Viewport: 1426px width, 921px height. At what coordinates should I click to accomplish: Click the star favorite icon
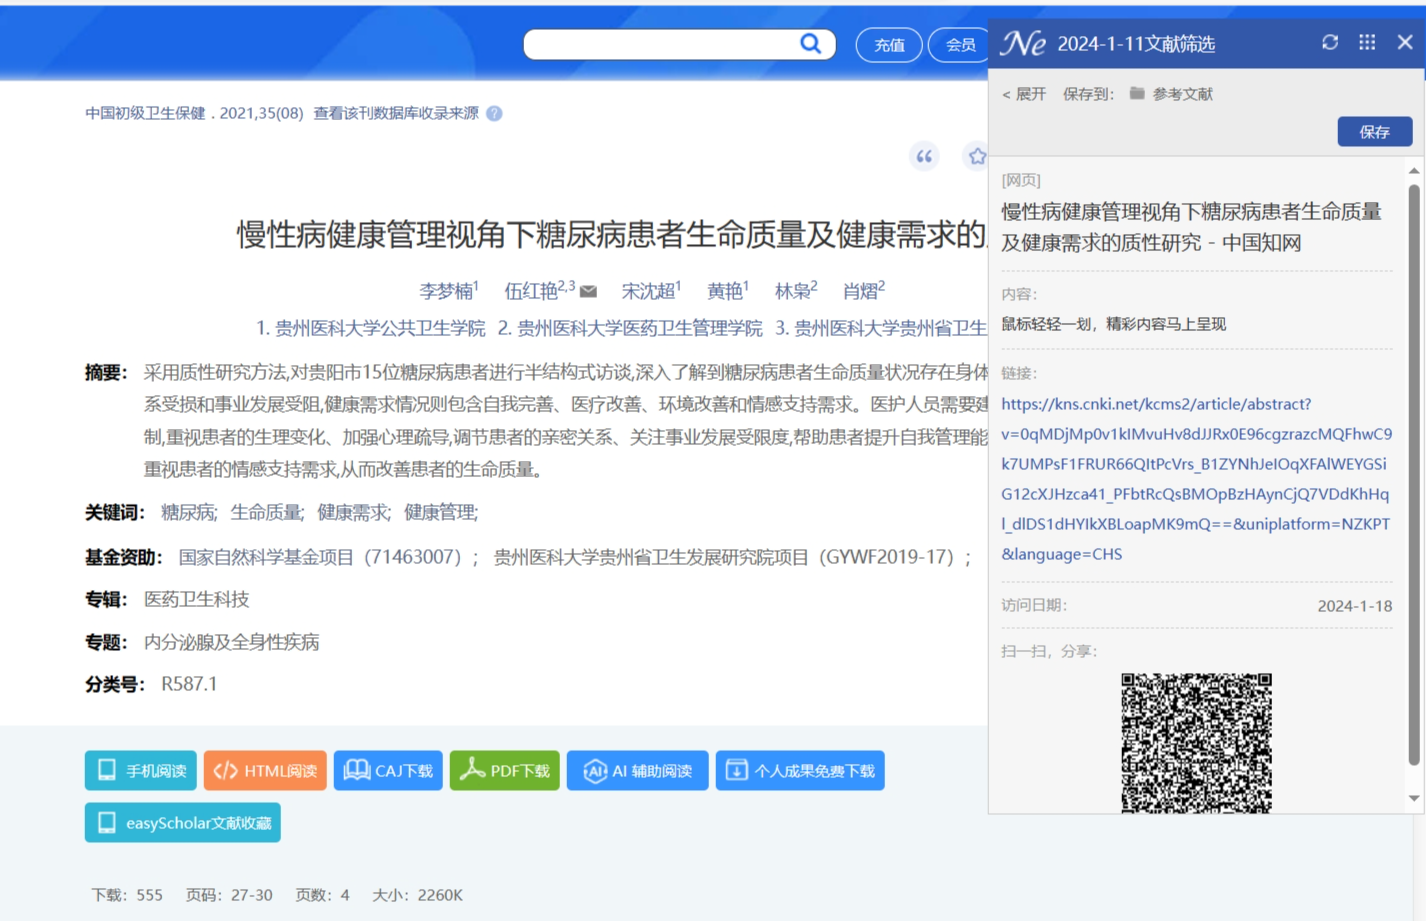(x=976, y=156)
